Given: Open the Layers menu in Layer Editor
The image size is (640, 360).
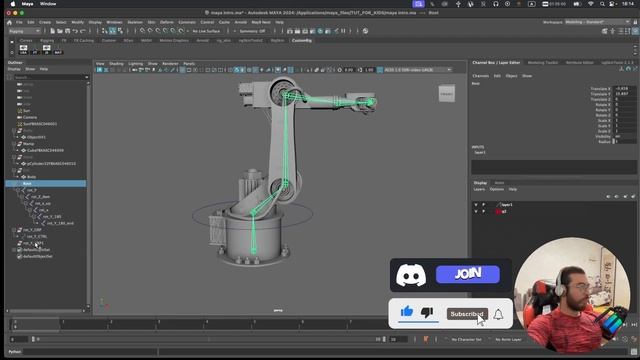Looking at the screenshot, I should point(479,189).
